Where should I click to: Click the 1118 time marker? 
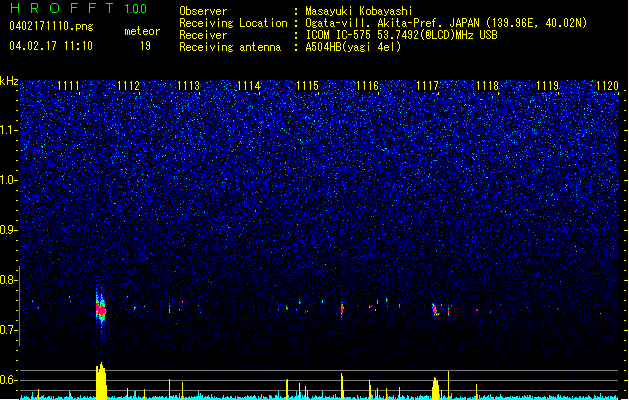click(x=487, y=85)
